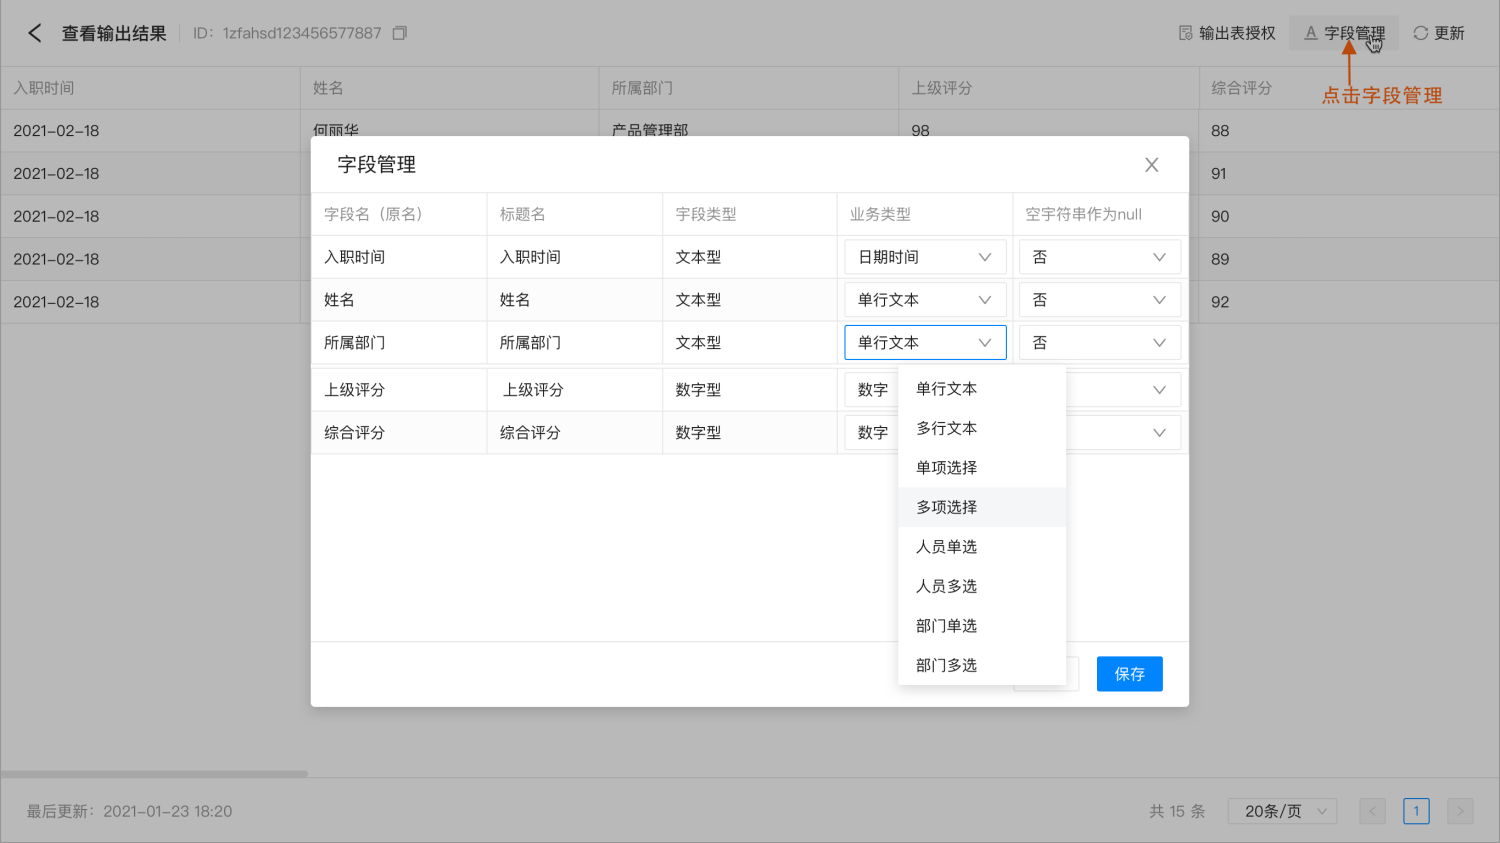Screen dimensions: 1500x843
Task: Open 输出表授权 in the top bar
Action: [x=1227, y=33]
